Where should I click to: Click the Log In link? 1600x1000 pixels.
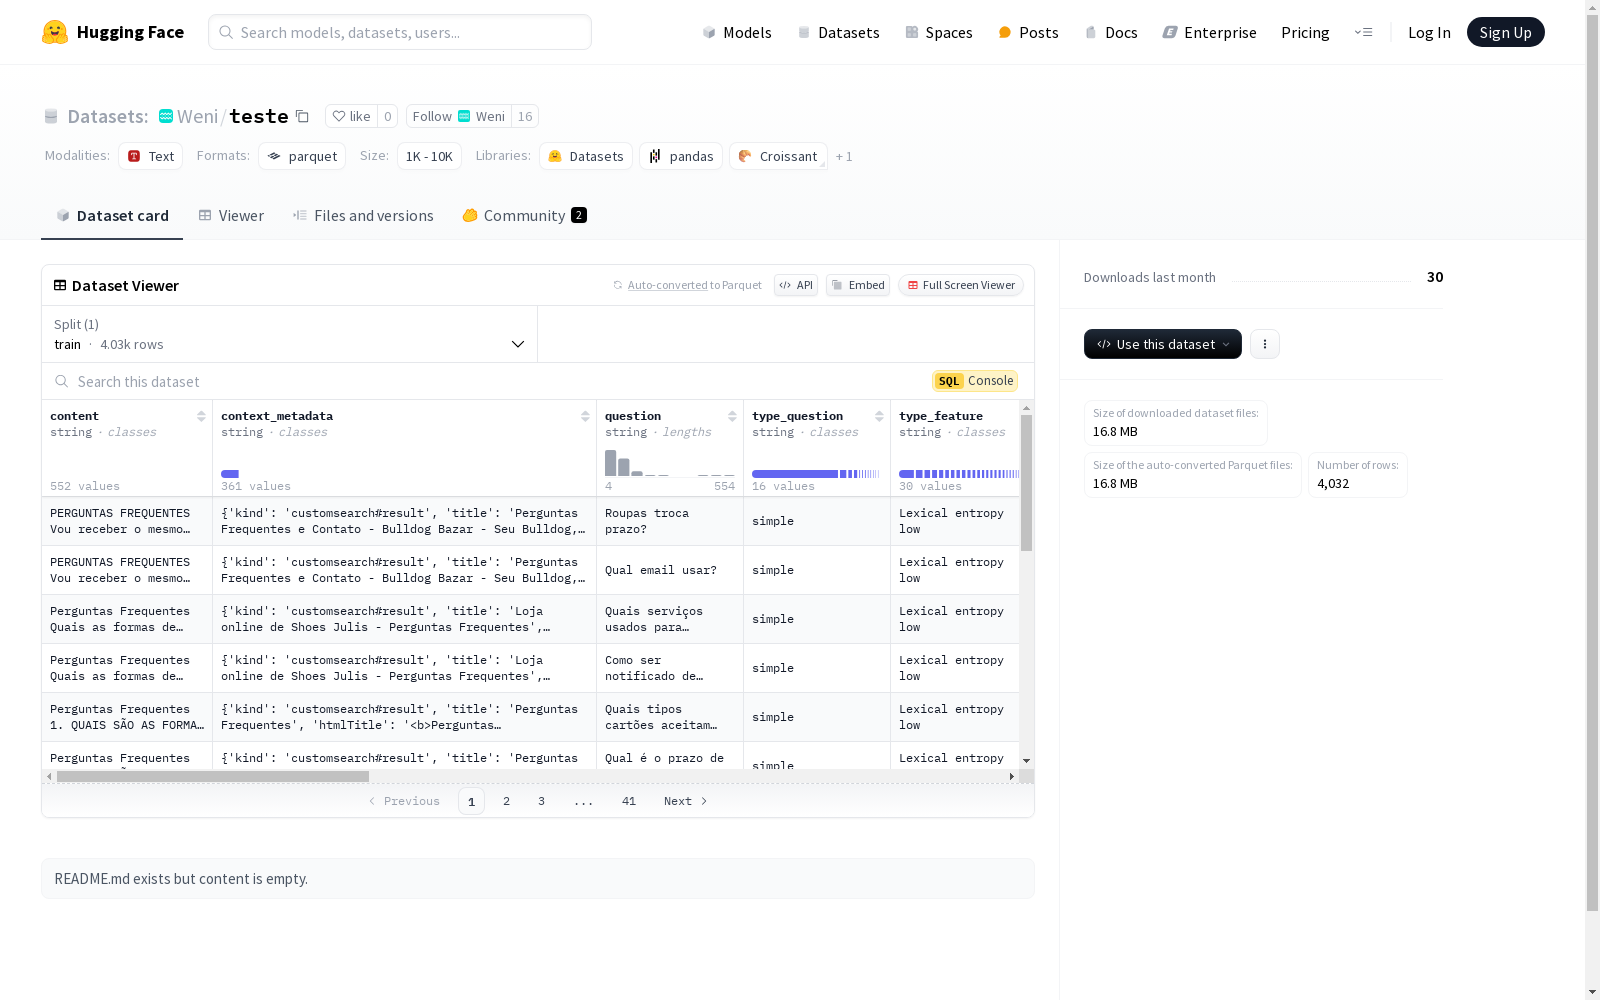click(1429, 32)
